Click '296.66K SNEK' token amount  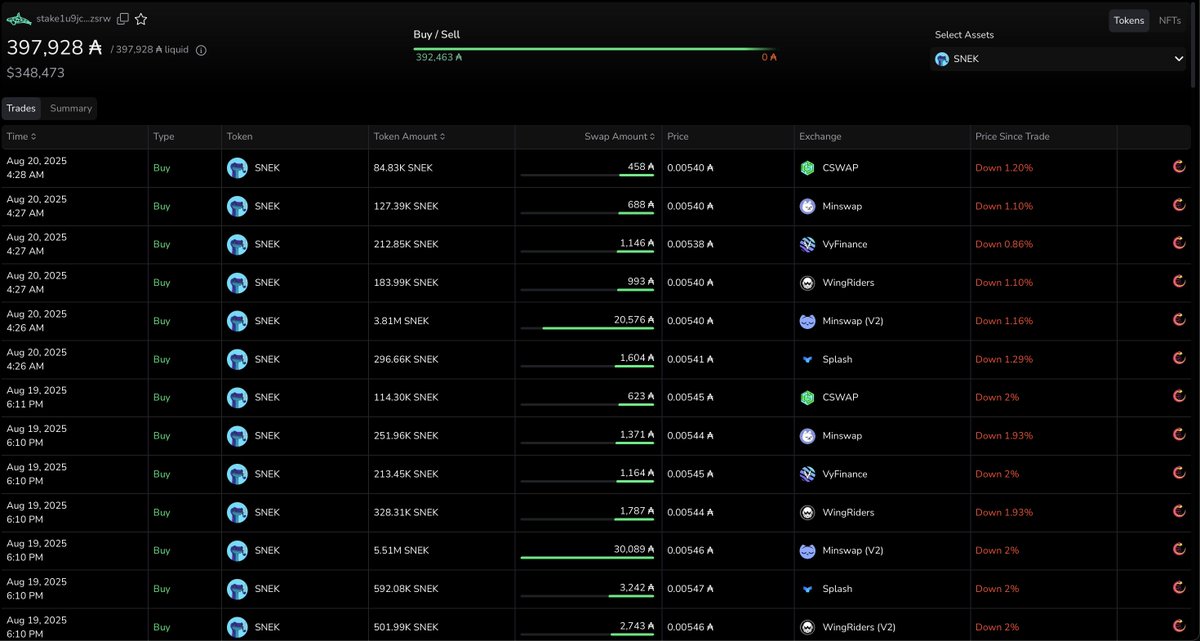[406, 359]
